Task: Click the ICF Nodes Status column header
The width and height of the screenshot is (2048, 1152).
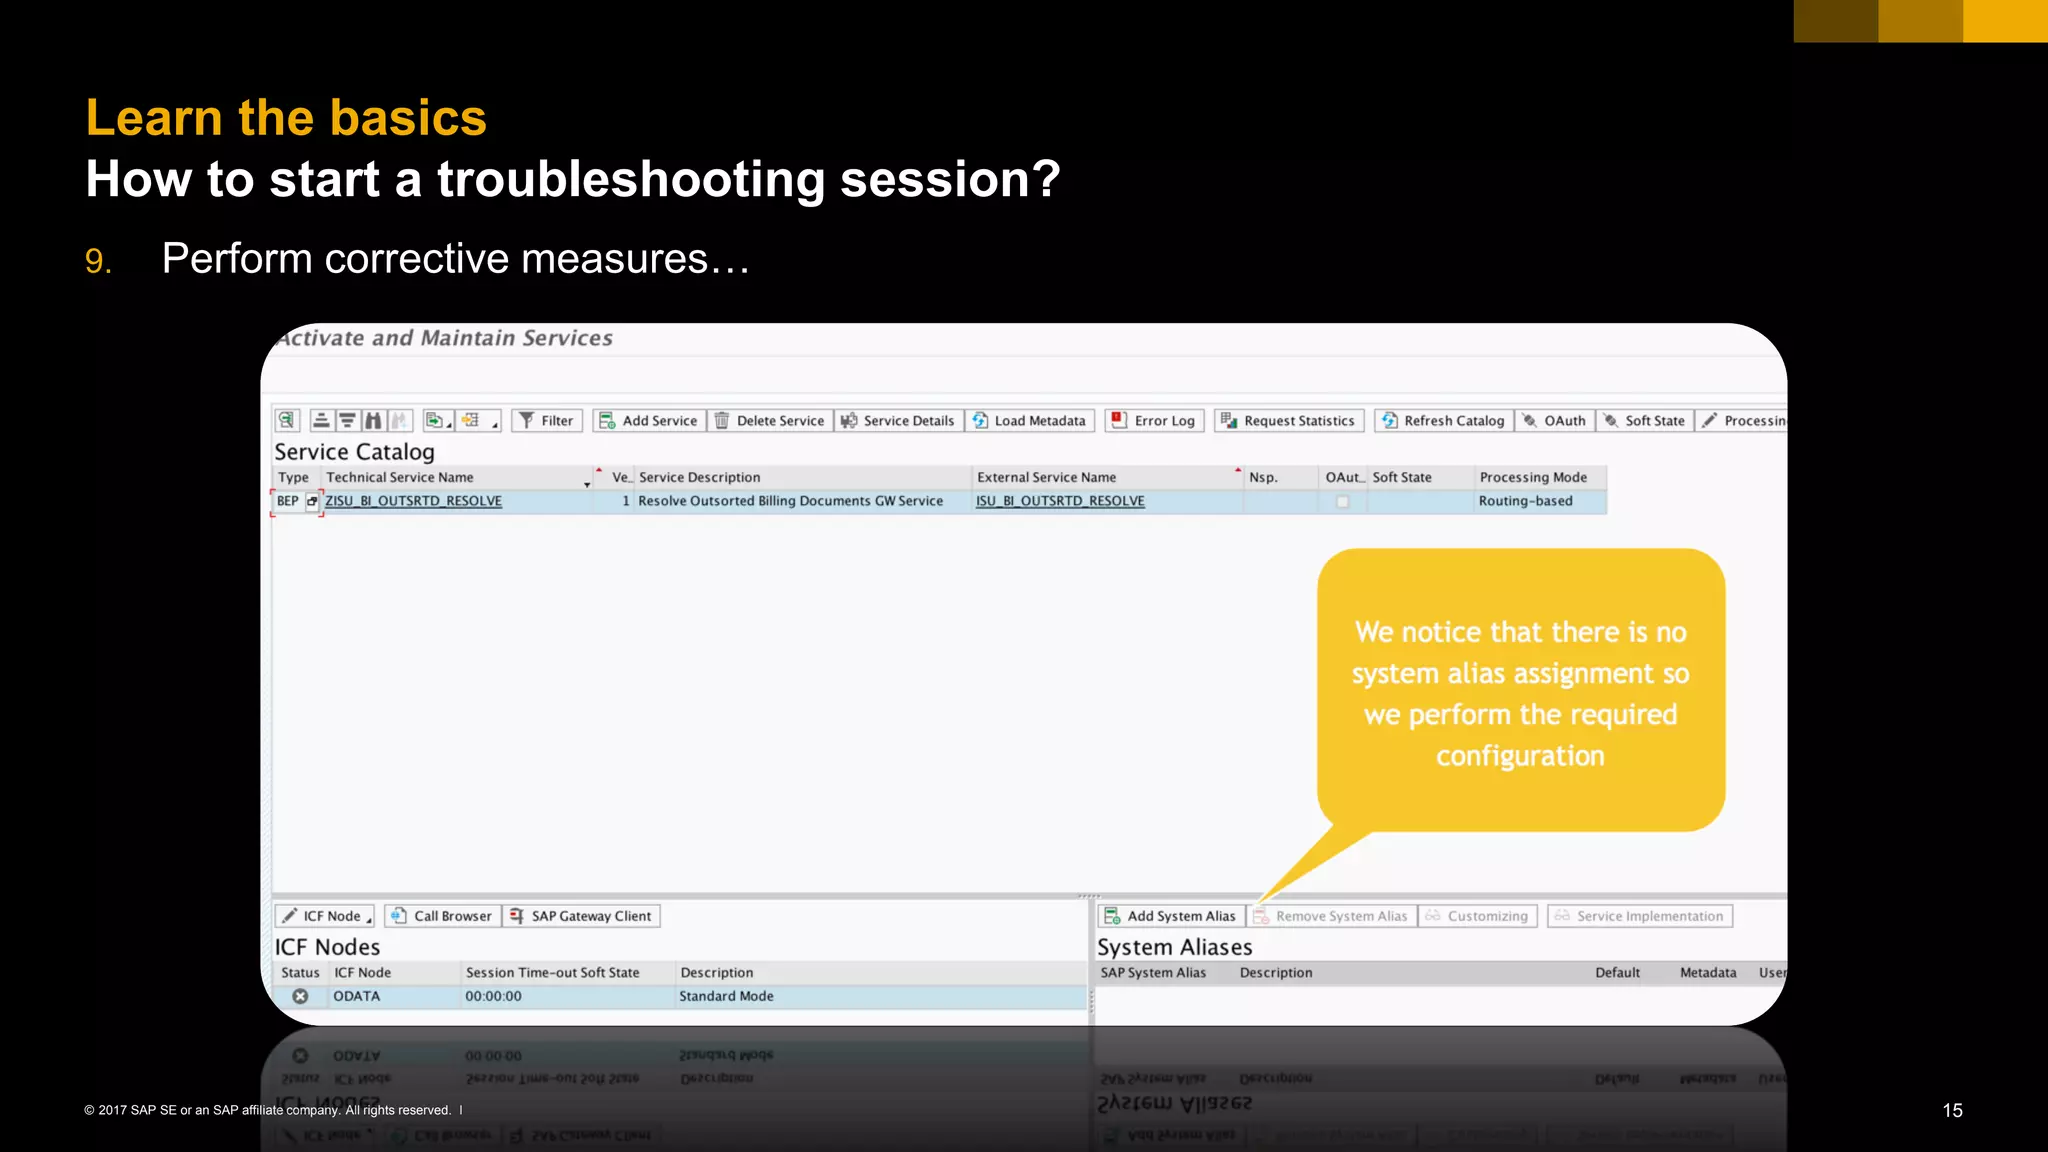Action: pos(301,972)
